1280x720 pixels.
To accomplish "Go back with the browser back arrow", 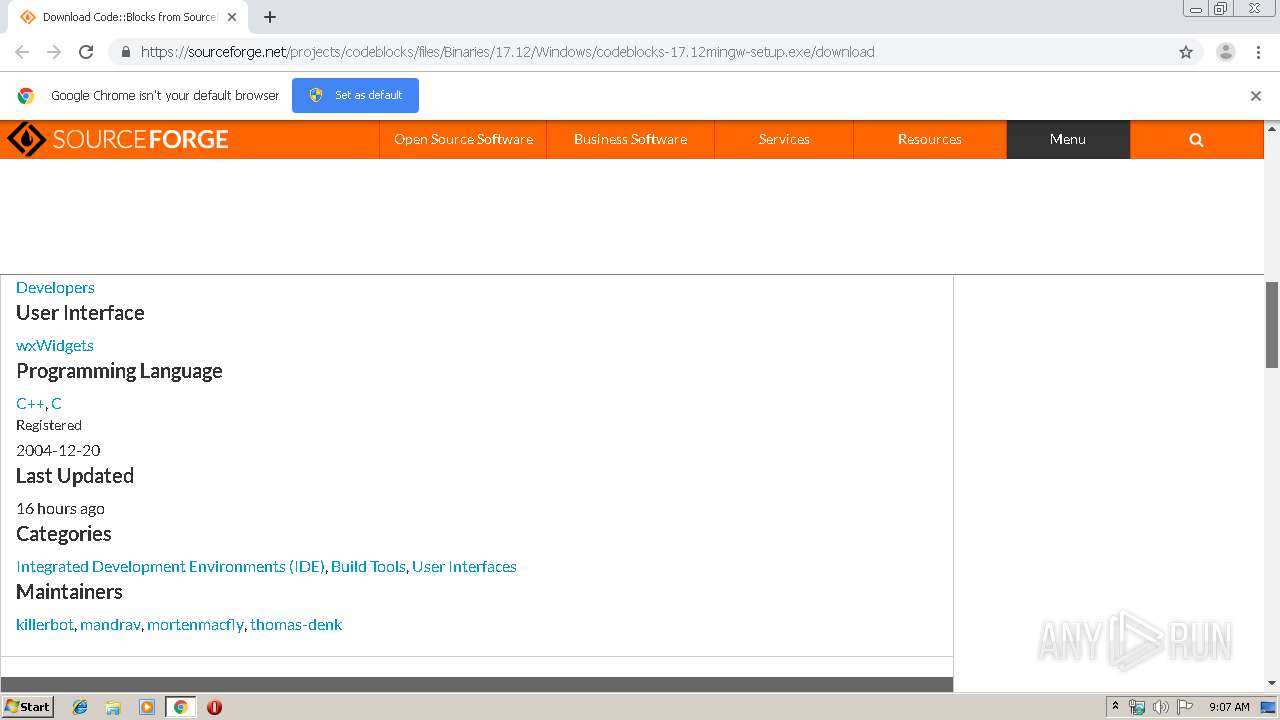I will 22,52.
